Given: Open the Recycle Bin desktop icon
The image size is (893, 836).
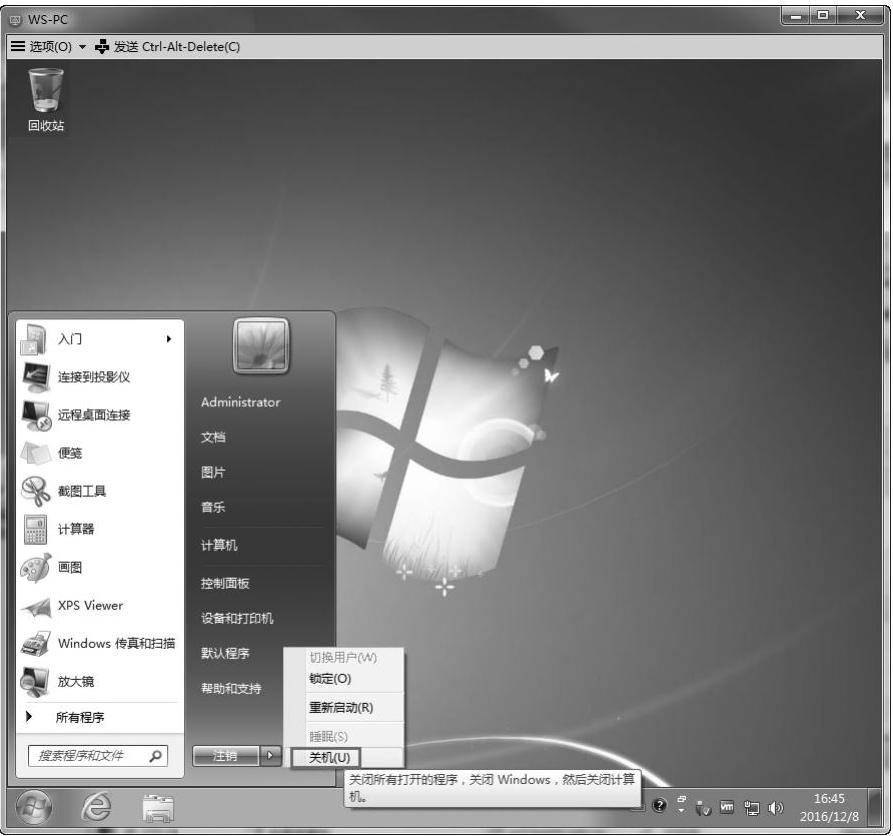Looking at the screenshot, I should [x=46, y=100].
